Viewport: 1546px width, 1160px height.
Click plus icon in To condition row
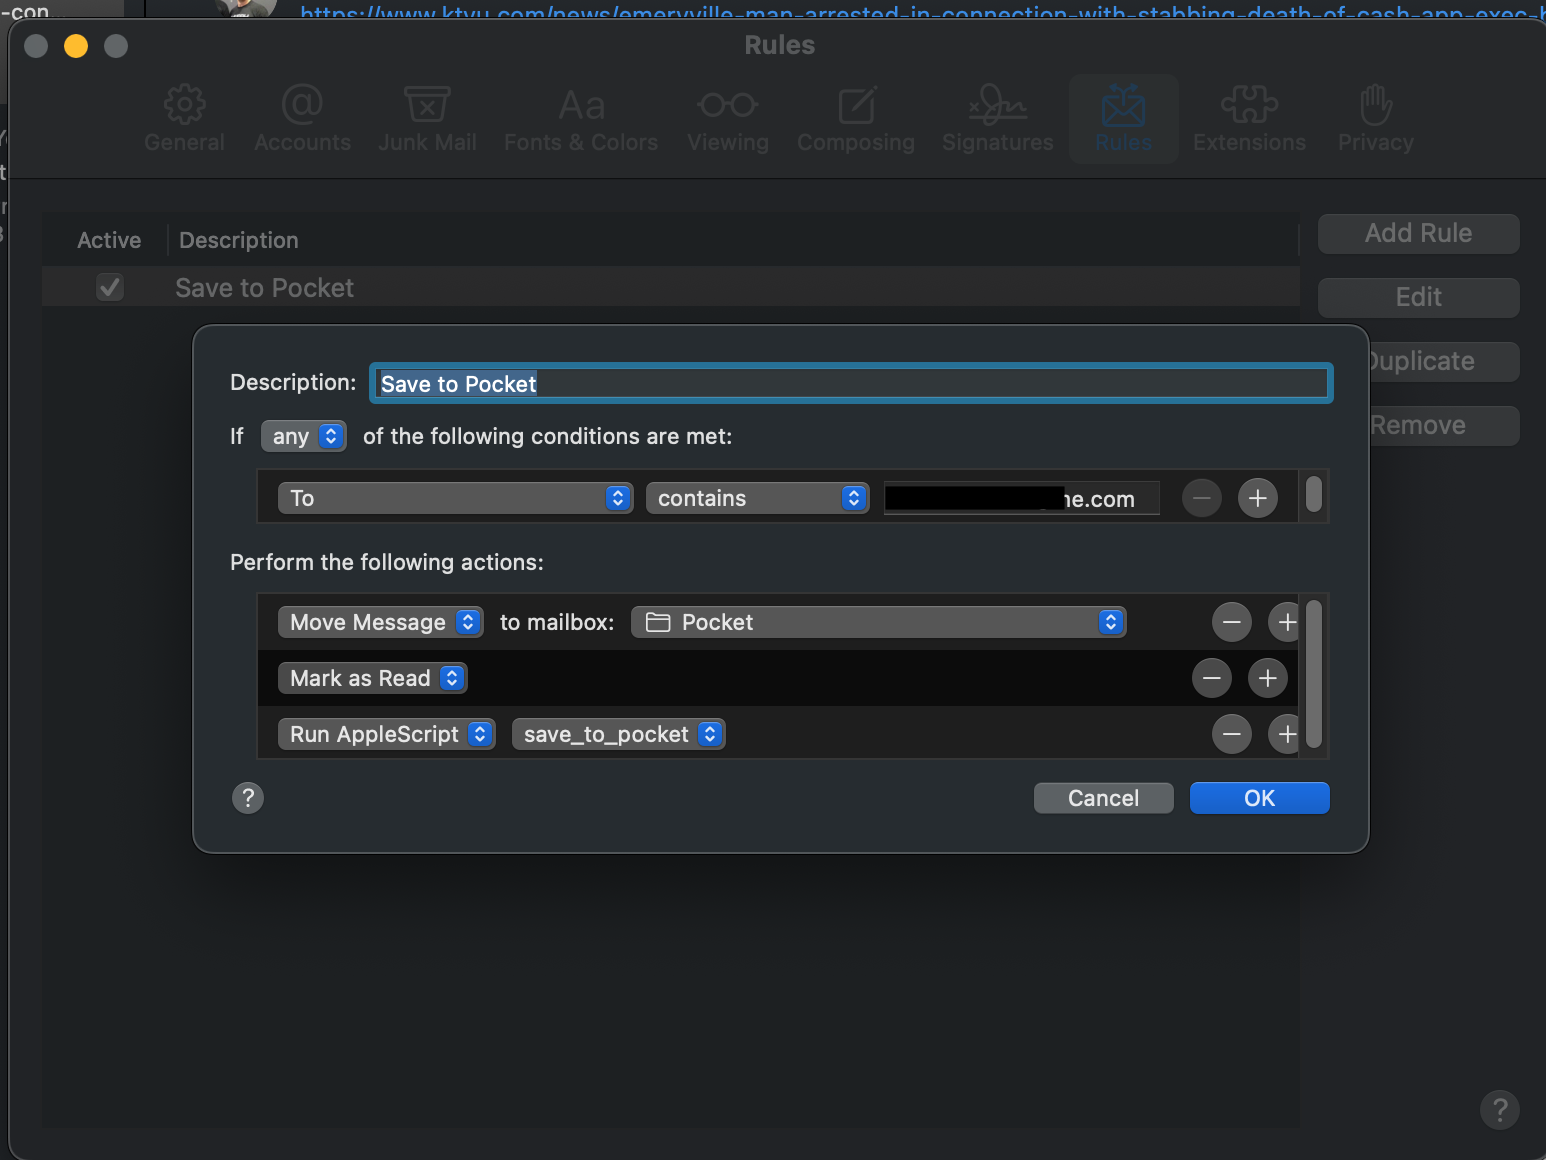[1257, 498]
